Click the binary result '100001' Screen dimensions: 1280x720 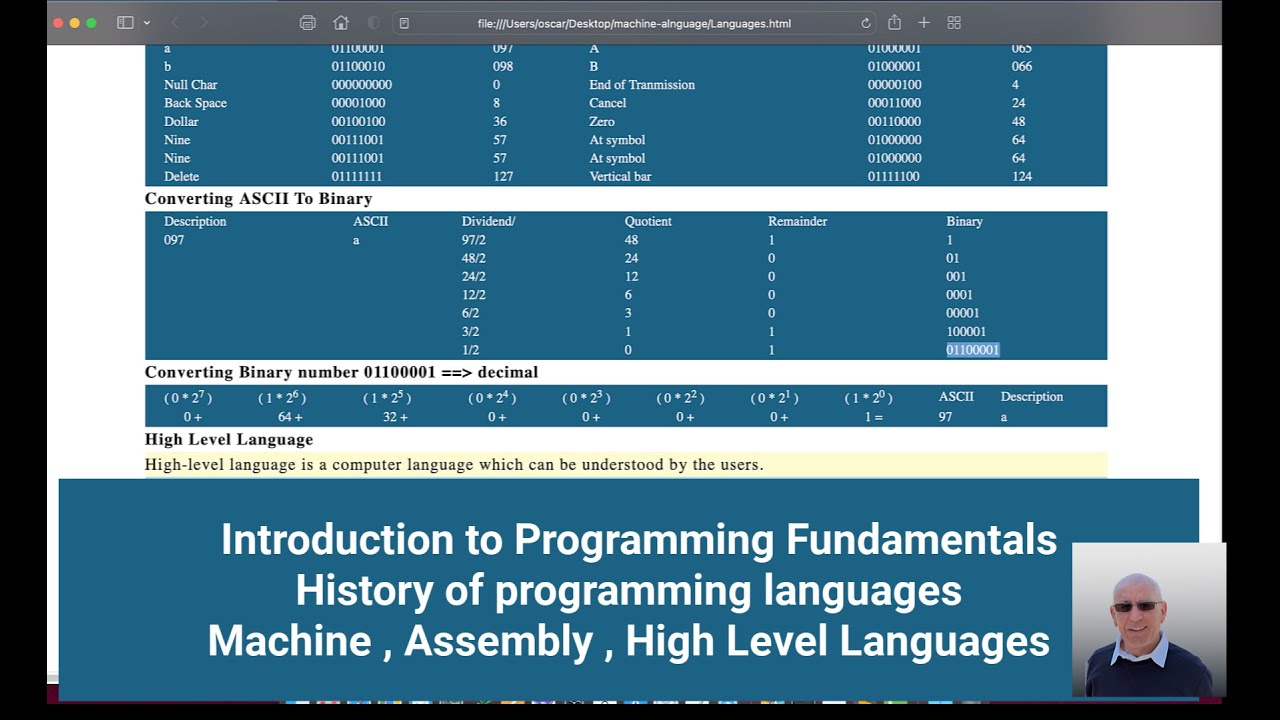(966, 331)
